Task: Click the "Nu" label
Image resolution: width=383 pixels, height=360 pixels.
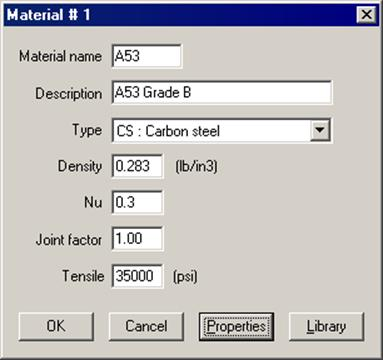Action: point(93,202)
